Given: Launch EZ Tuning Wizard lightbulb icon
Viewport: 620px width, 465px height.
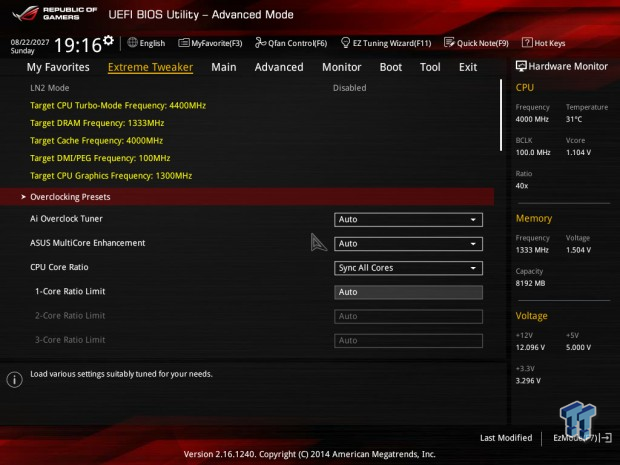Looking at the screenshot, I should click(345, 42).
